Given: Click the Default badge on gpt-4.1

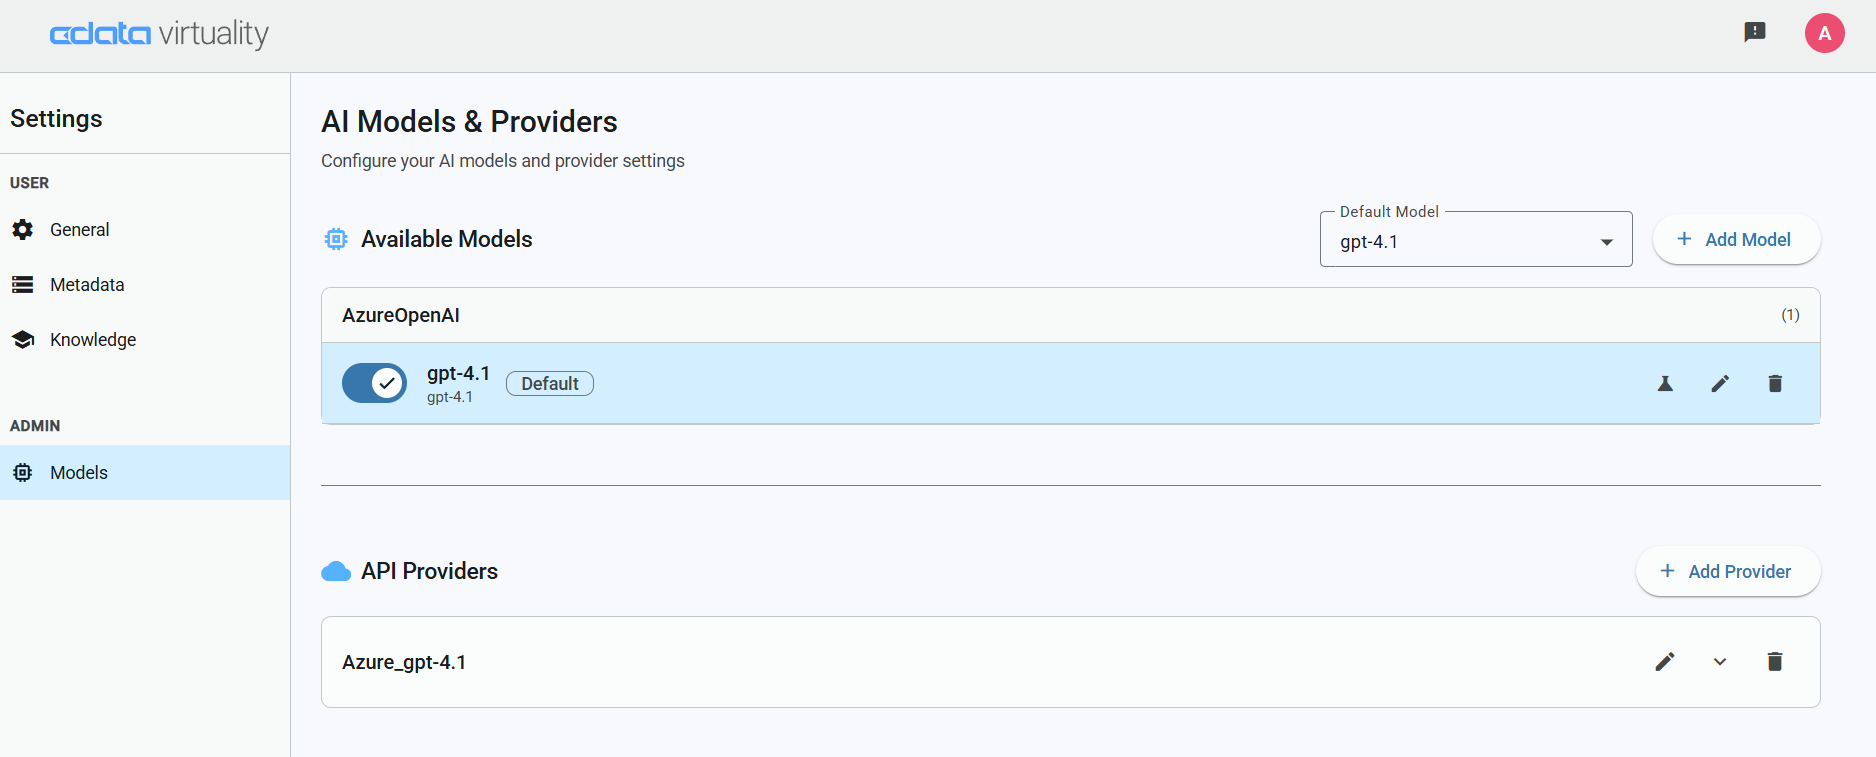Looking at the screenshot, I should pyautogui.click(x=549, y=383).
